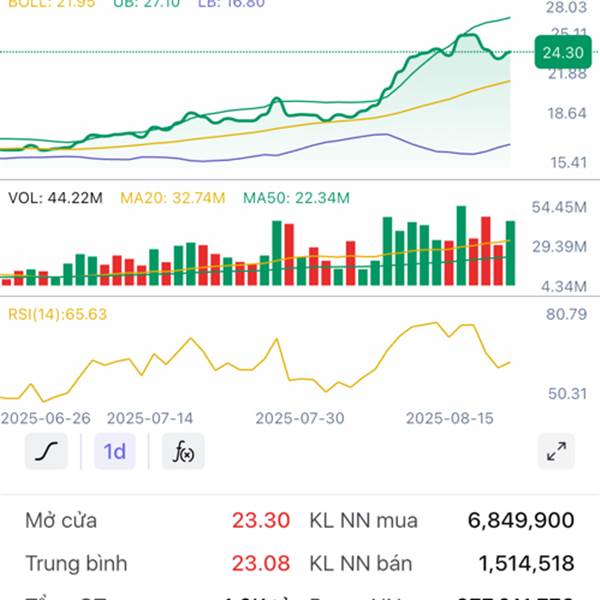This screenshot has height=600, width=600.
Task: Click the RSI(14):65.63 indicator label
Action: click(x=57, y=314)
